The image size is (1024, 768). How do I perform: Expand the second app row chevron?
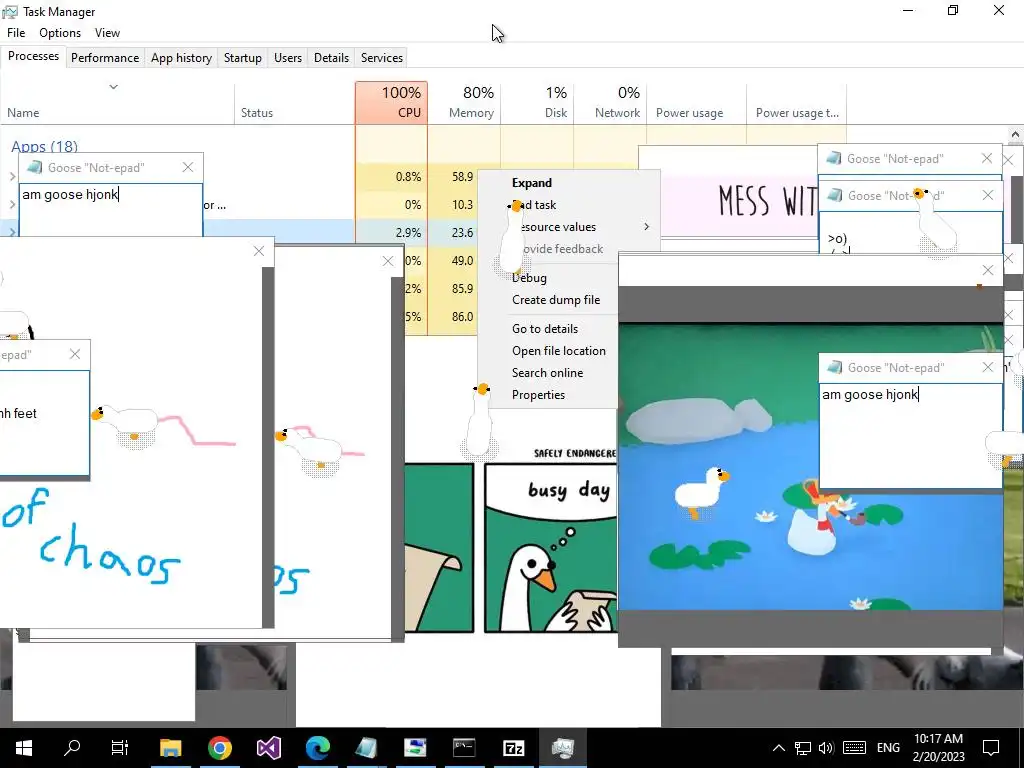click(x=12, y=205)
